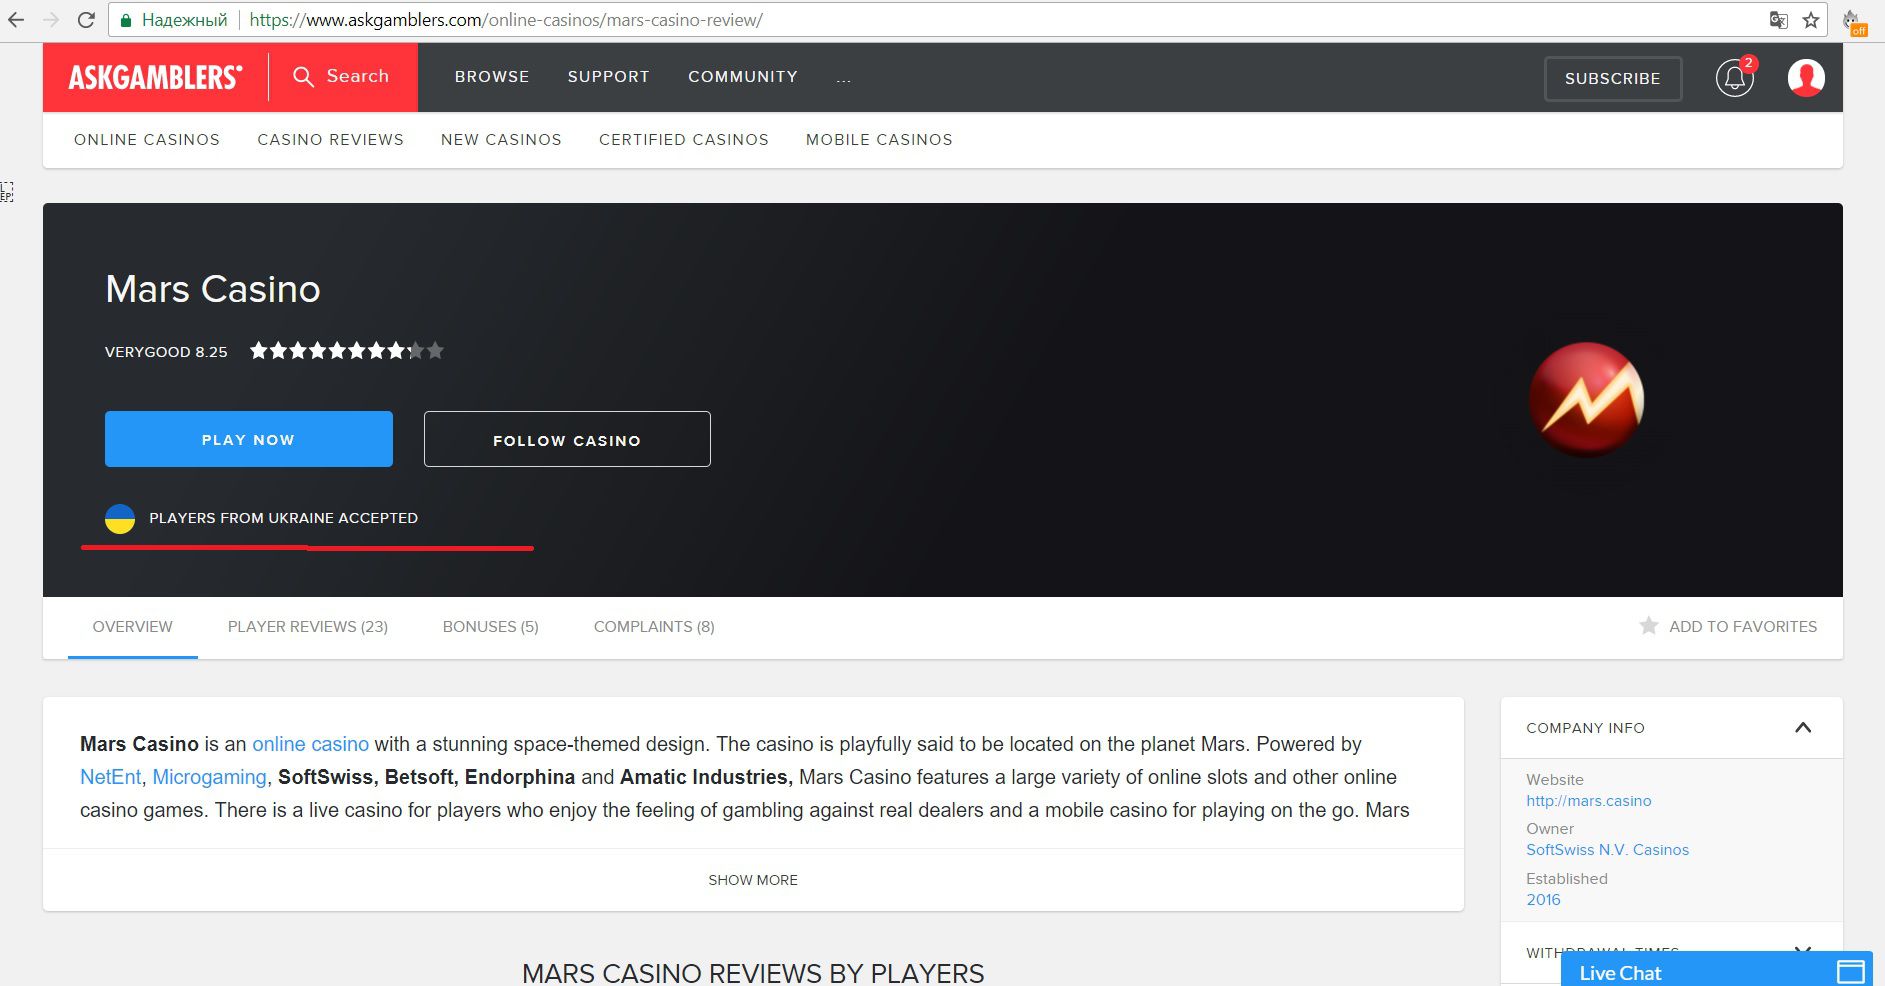The image size is (1885, 986).
Task: Open the notifications bell
Action: click(1735, 78)
